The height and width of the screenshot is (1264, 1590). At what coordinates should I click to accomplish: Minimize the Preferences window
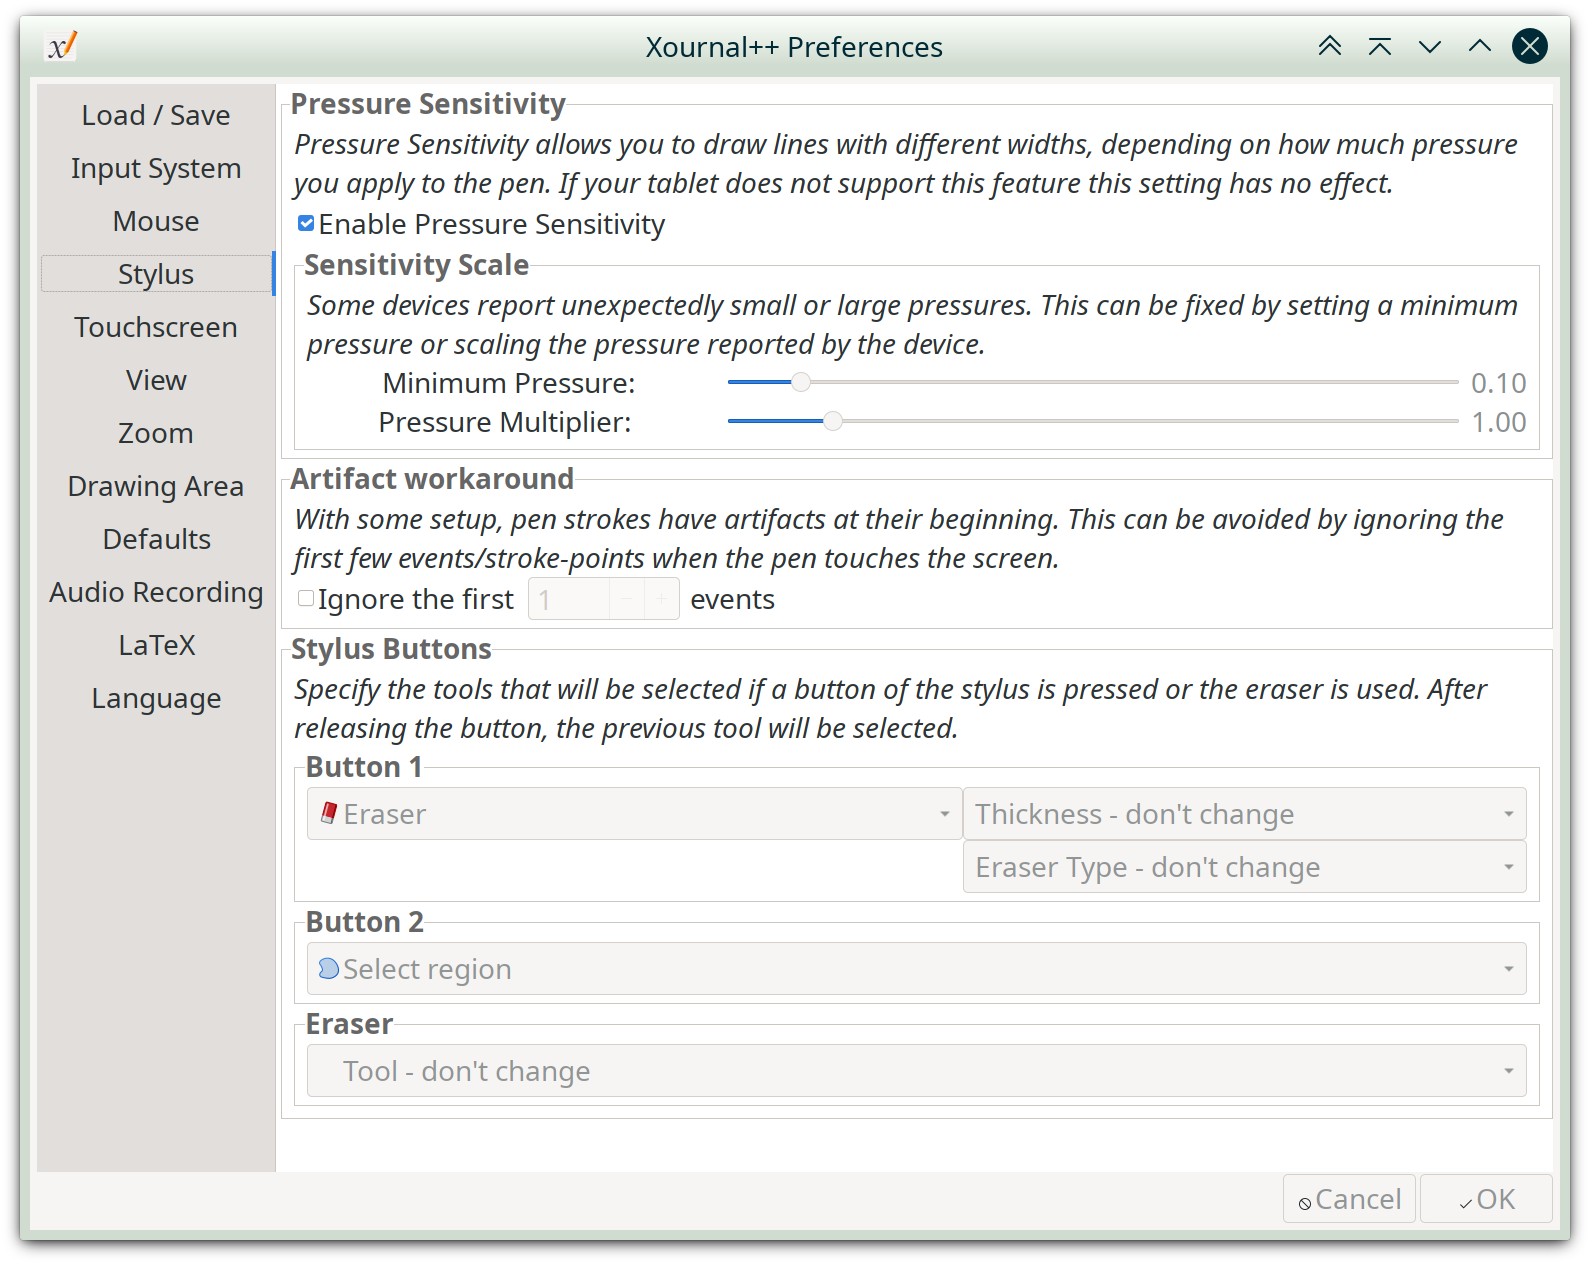point(1430,46)
